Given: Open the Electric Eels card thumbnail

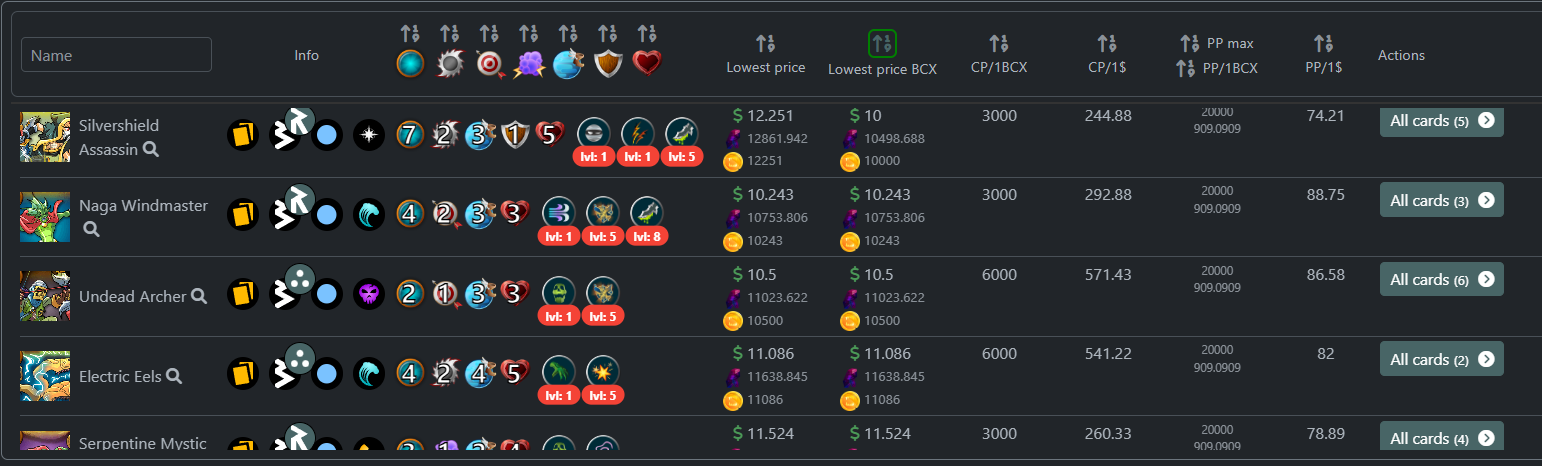Looking at the screenshot, I should (x=45, y=376).
